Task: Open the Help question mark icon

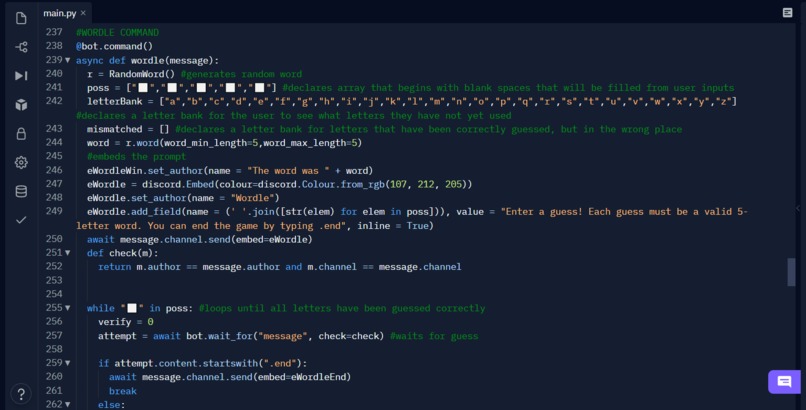Action: point(21,394)
